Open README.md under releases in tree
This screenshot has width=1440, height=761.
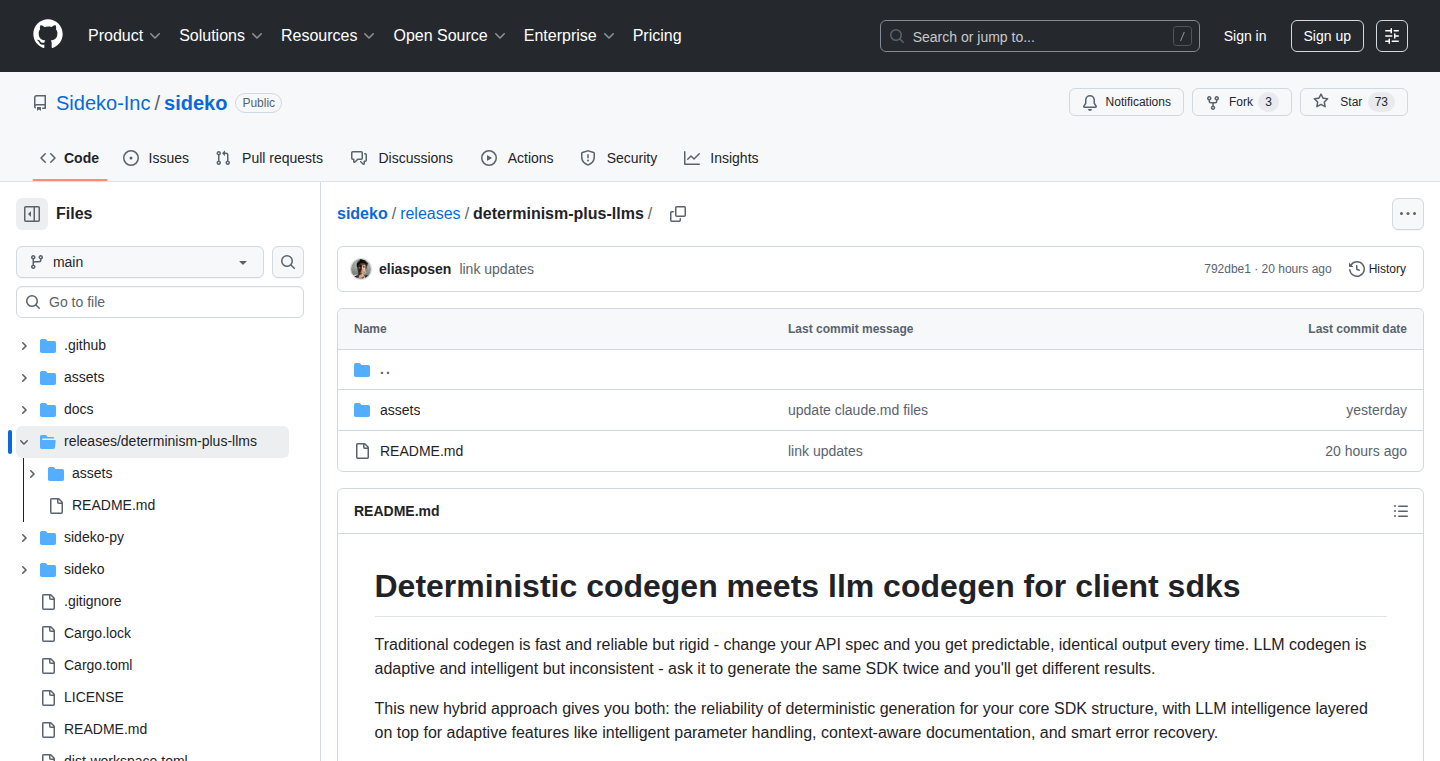(113, 505)
